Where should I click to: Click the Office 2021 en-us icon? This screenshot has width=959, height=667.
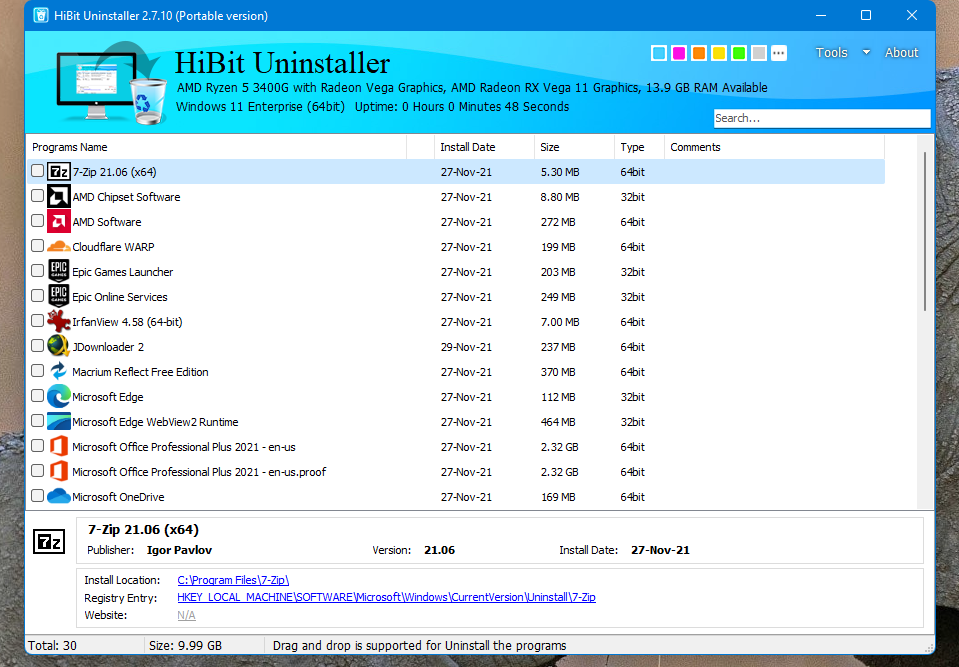[59, 446]
